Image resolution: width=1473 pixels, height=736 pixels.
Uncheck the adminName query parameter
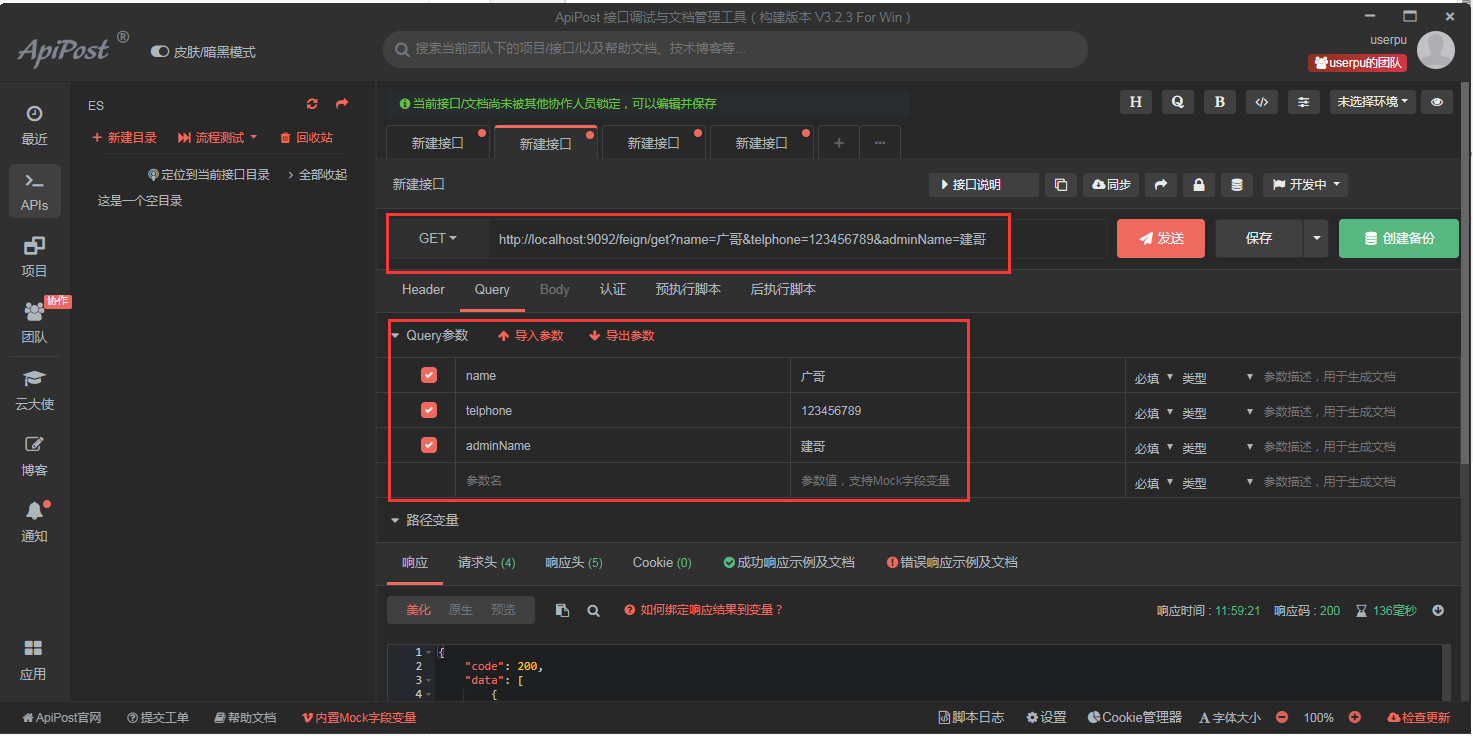point(428,445)
